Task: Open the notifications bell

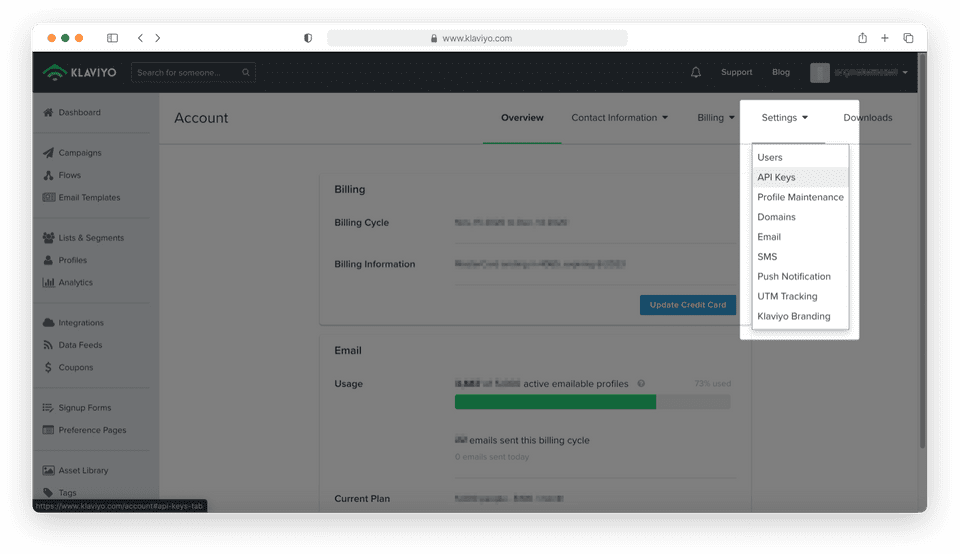Action: coord(696,72)
